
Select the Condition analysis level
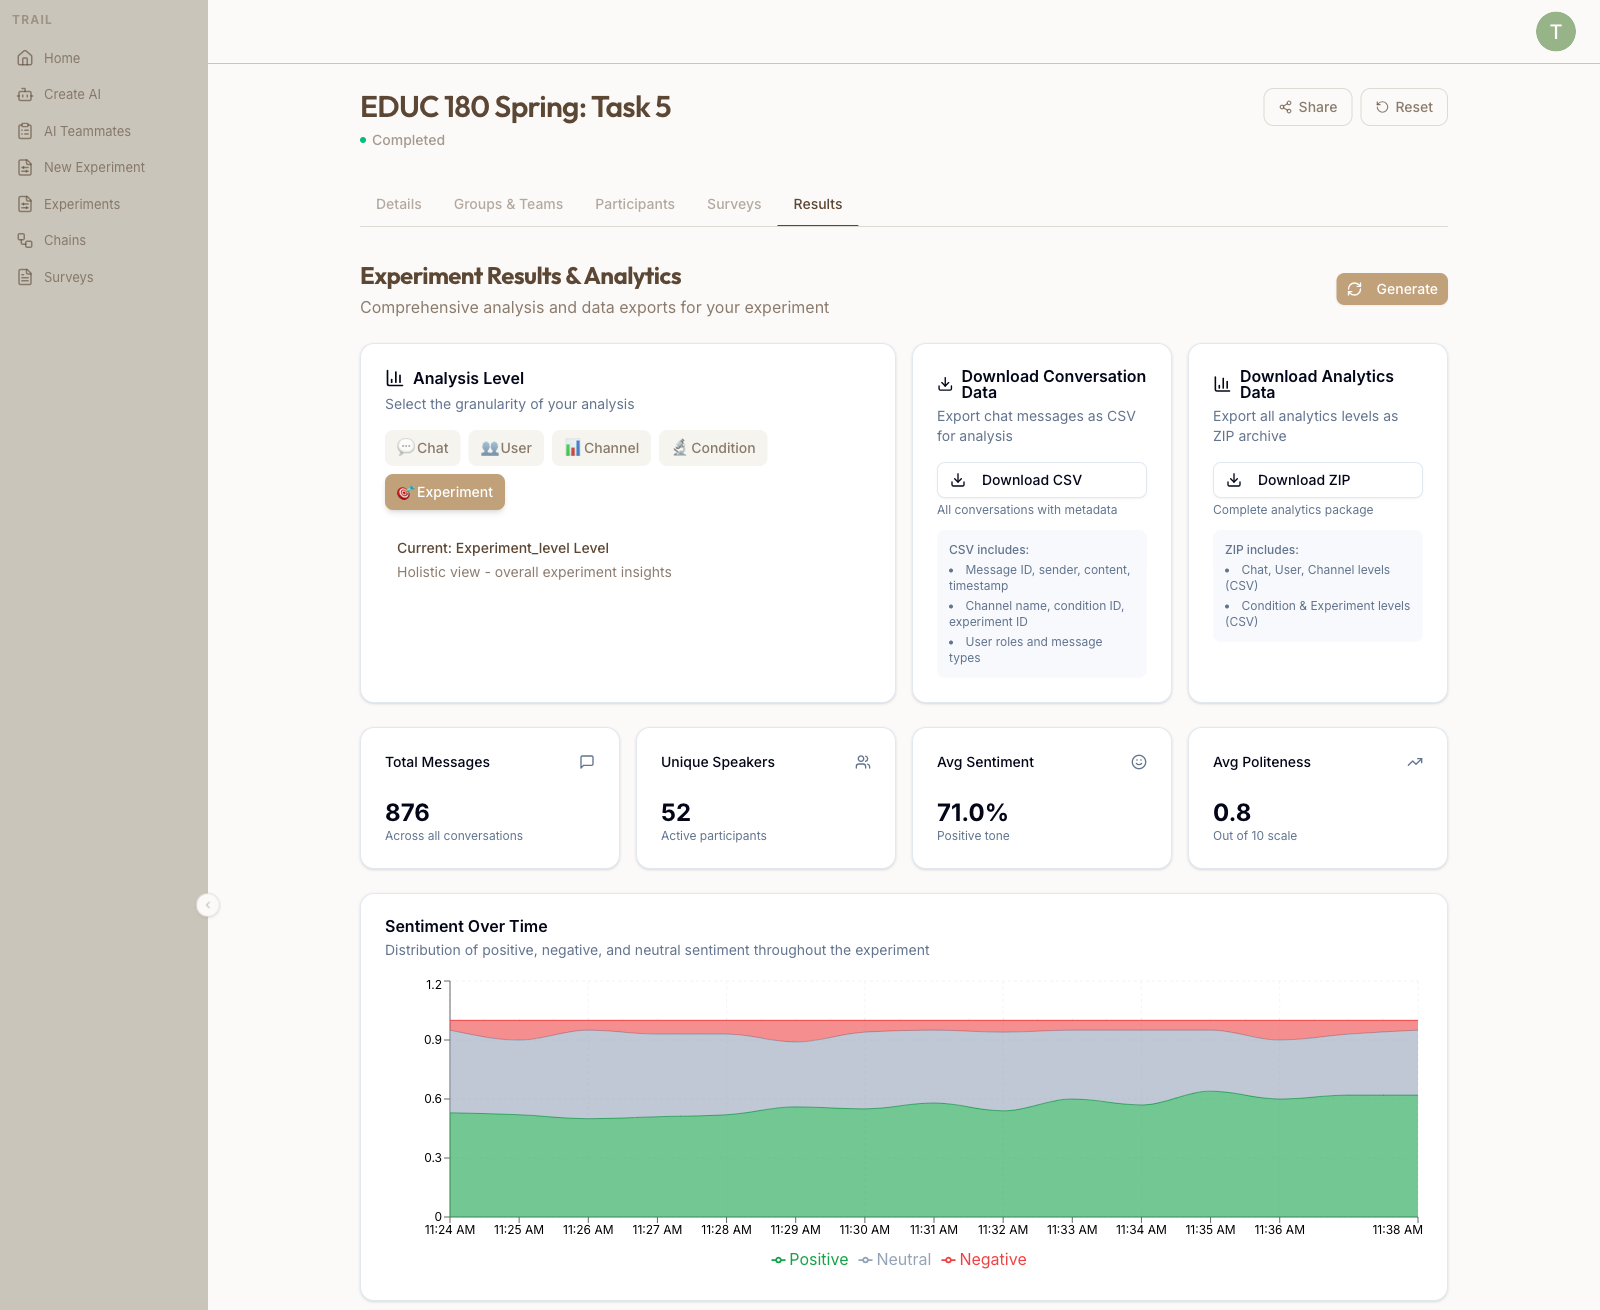point(713,448)
